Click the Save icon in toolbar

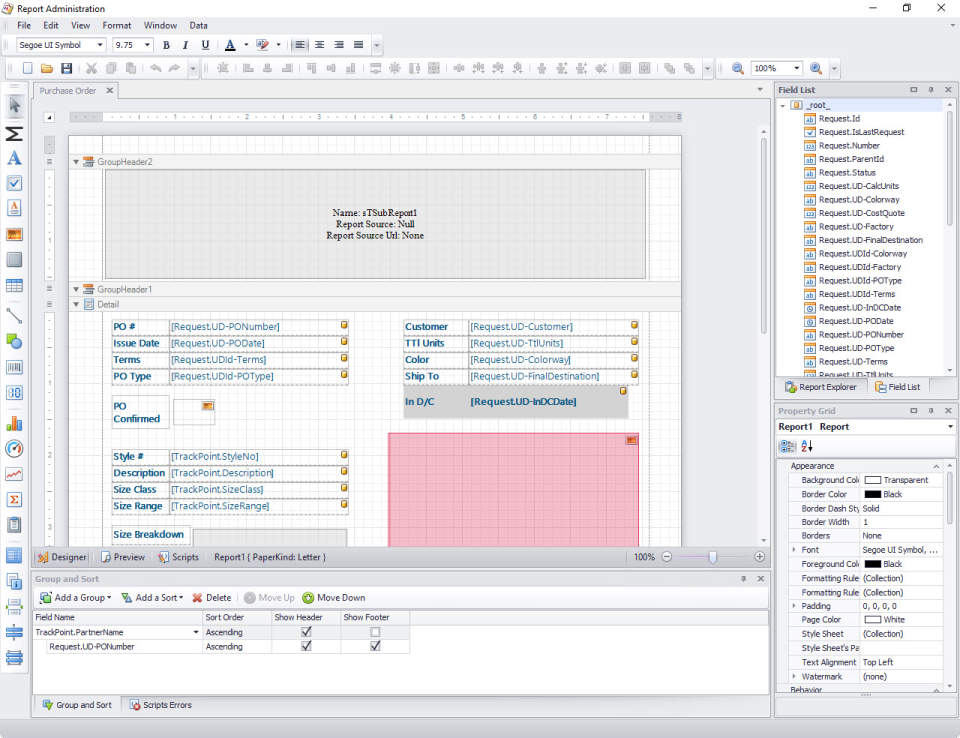click(67, 69)
